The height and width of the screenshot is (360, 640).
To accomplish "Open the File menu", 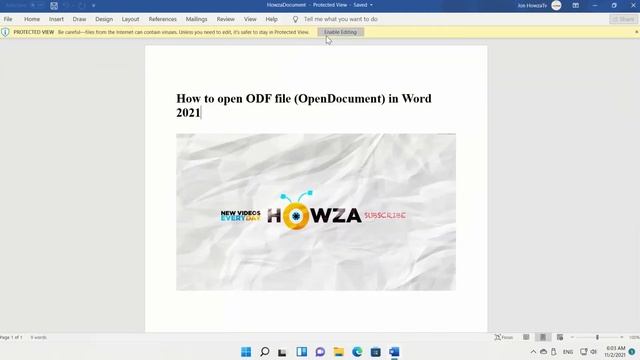I will click(x=8, y=19).
